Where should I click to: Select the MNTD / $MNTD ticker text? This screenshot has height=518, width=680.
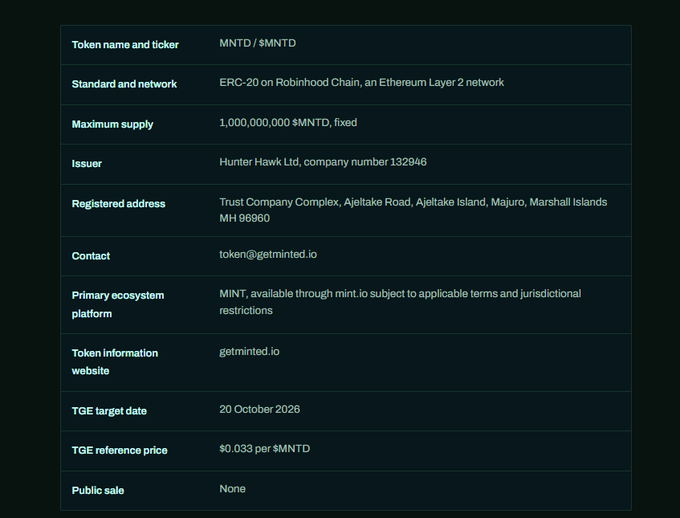pyautogui.click(x=258, y=43)
